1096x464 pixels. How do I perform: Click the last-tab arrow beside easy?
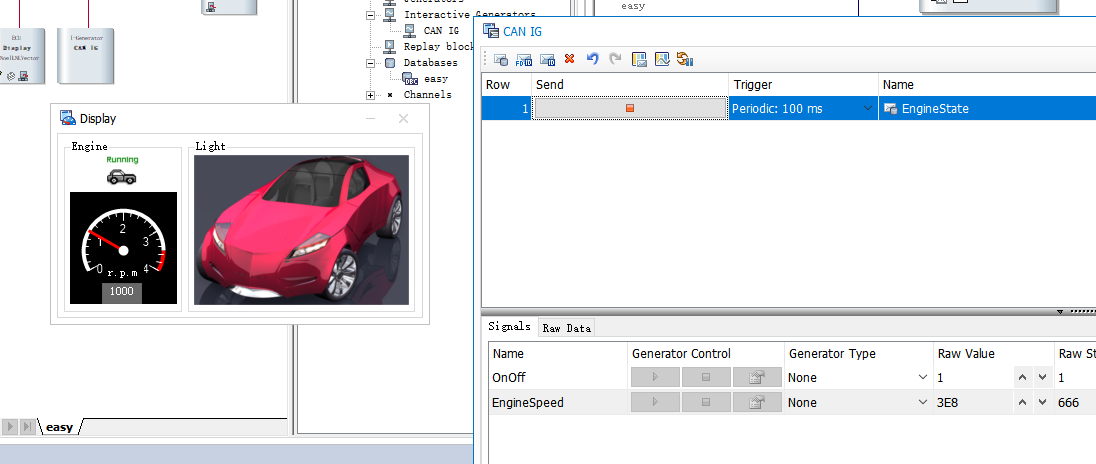(27, 426)
